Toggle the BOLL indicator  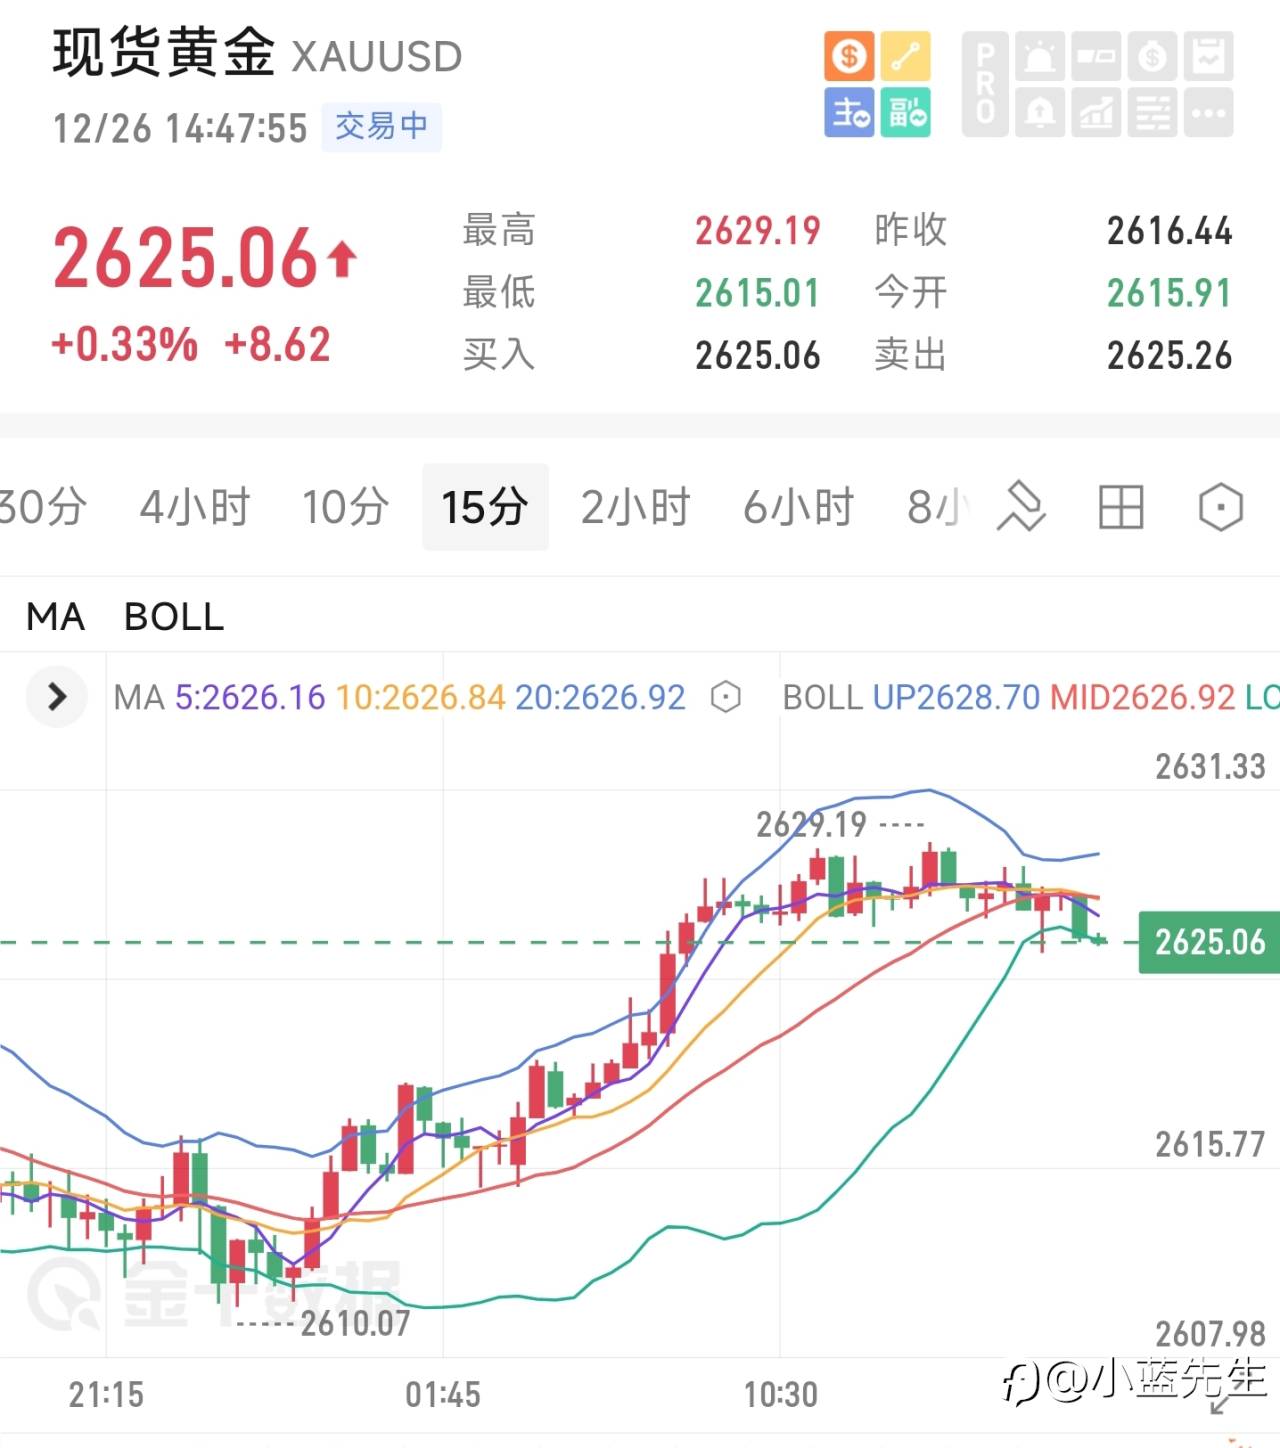pos(174,617)
